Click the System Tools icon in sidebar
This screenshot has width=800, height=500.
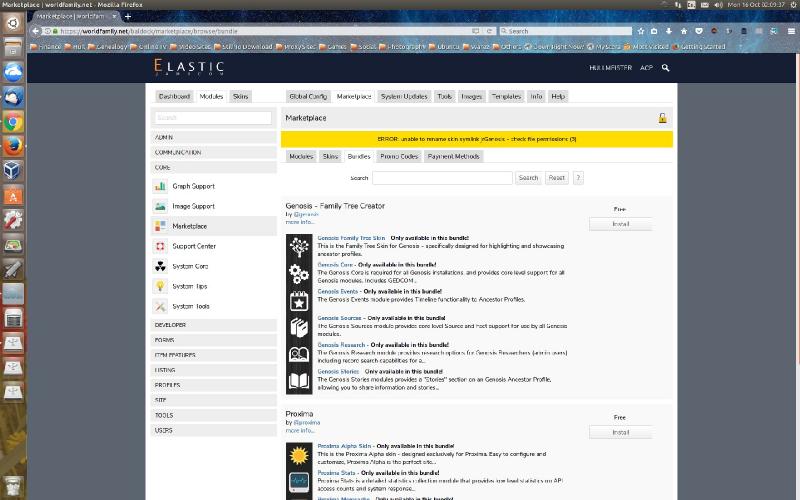pos(160,306)
